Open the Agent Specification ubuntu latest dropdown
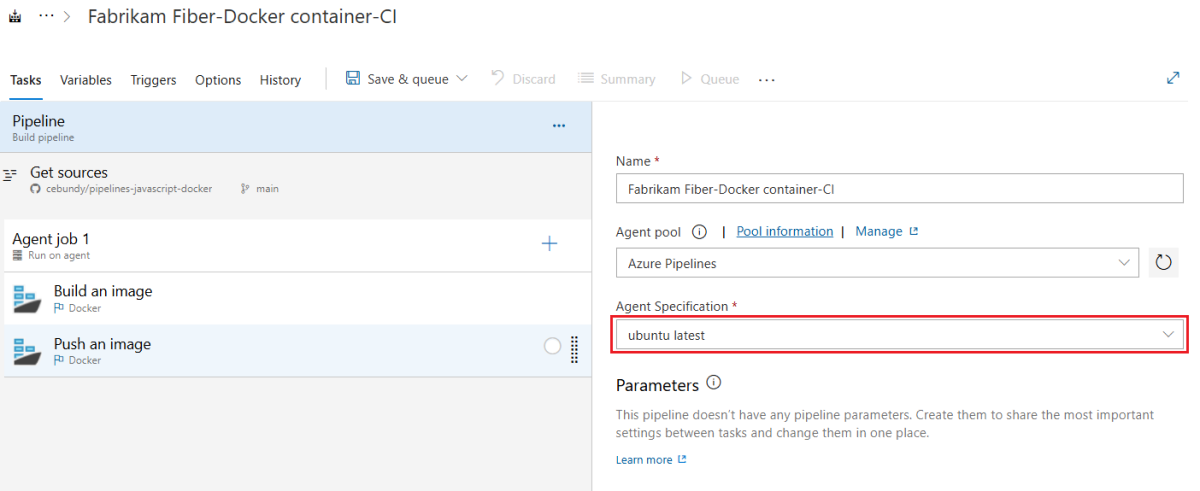Screen dimensions: 1200x491 pyautogui.click(x=900, y=335)
